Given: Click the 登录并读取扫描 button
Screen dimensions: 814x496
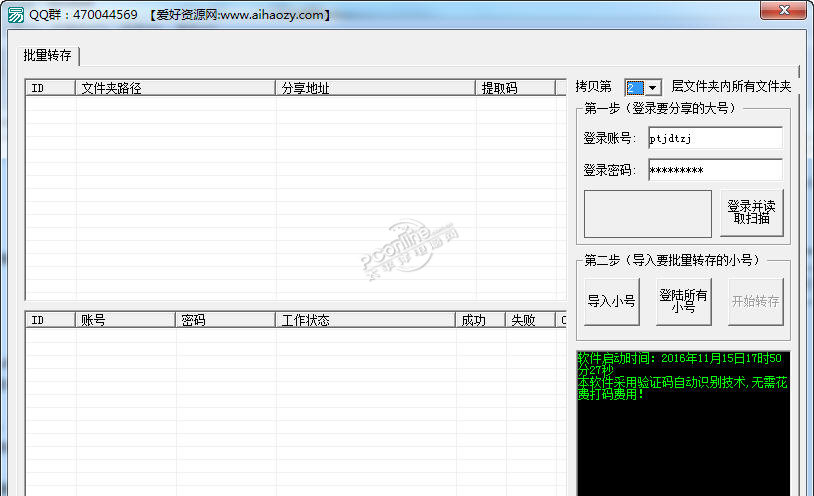Looking at the screenshot, I should (751, 212).
